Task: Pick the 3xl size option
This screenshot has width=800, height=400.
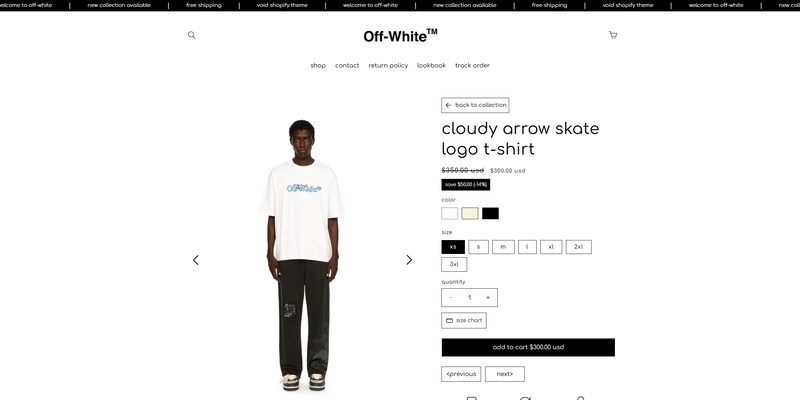Action: [454, 264]
